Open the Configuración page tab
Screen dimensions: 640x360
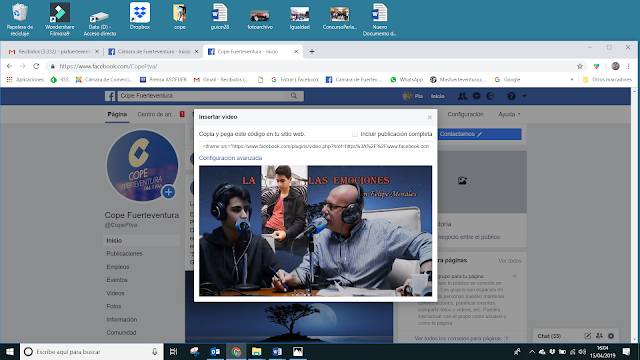click(465, 114)
